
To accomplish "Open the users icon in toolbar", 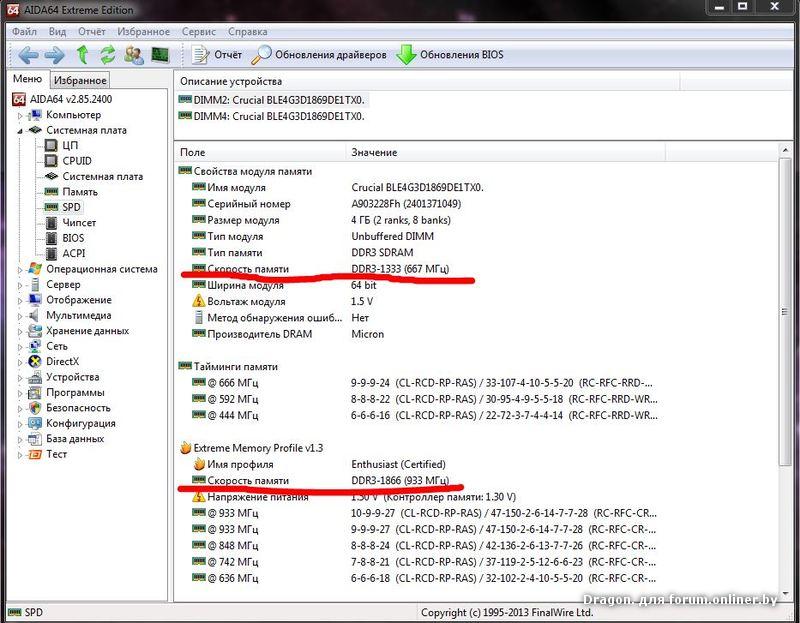I will (x=133, y=55).
